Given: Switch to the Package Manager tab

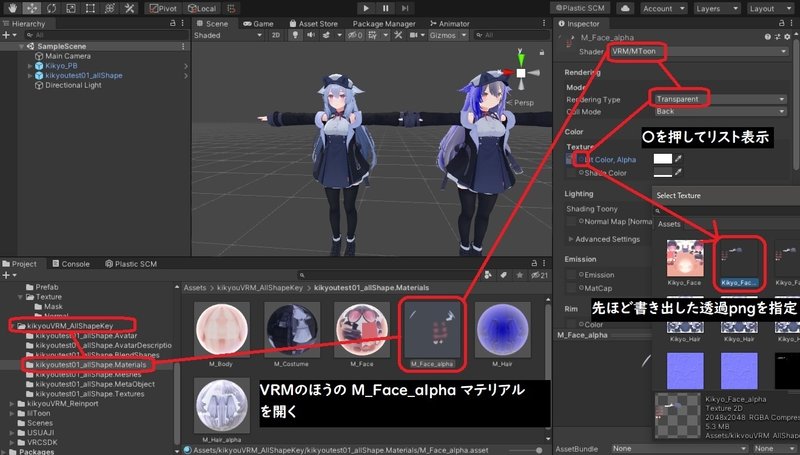Looking at the screenshot, I should (x=384, y=23).
